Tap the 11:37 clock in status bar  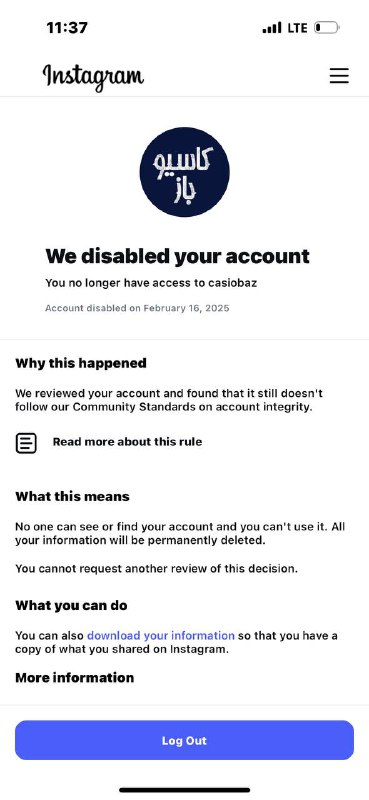point(67,28)
